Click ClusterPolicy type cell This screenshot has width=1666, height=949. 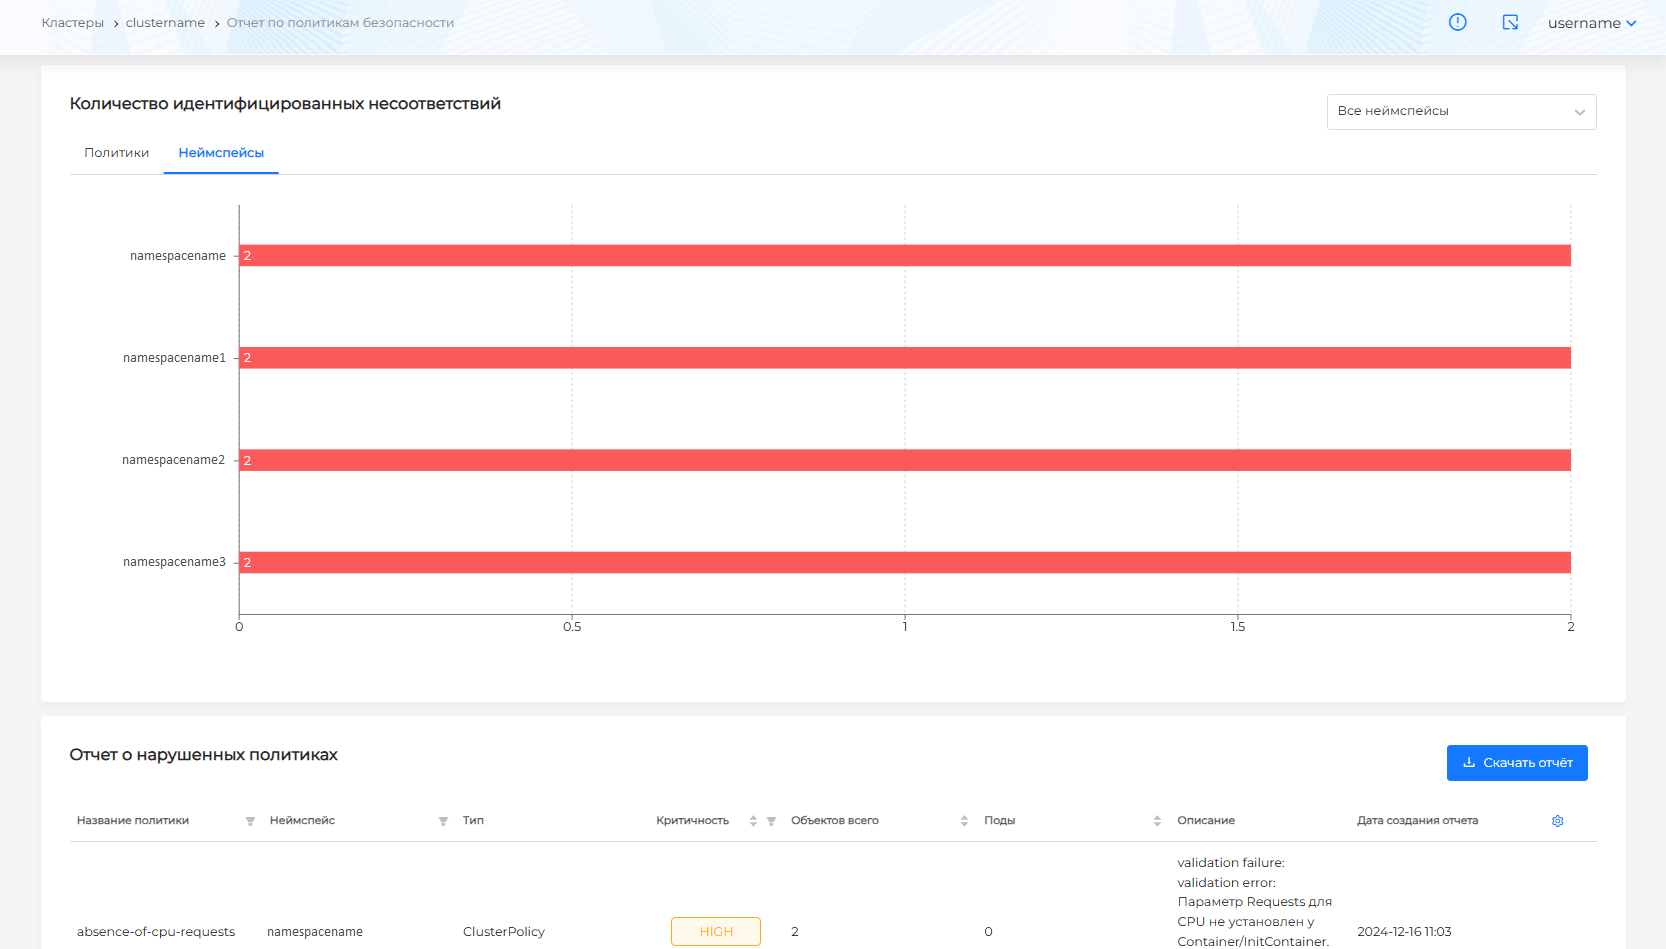[x=504, y=932]
